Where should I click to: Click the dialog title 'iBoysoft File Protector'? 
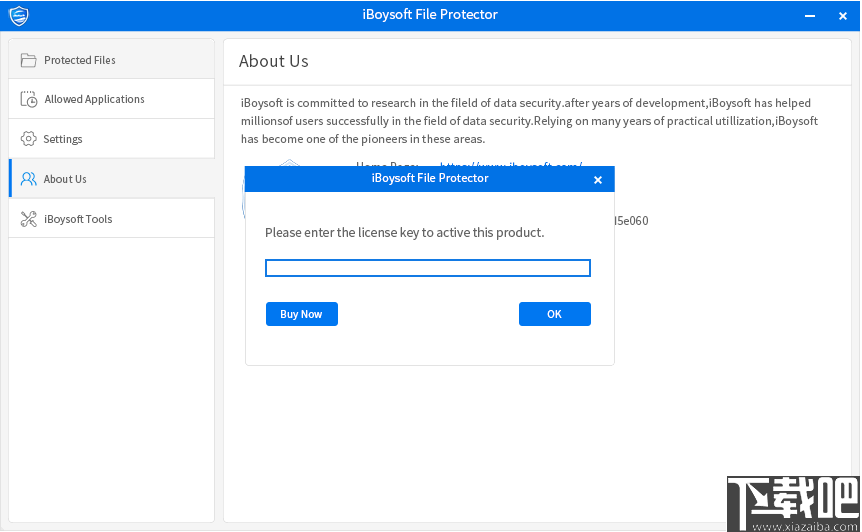(x=430, y=178)
